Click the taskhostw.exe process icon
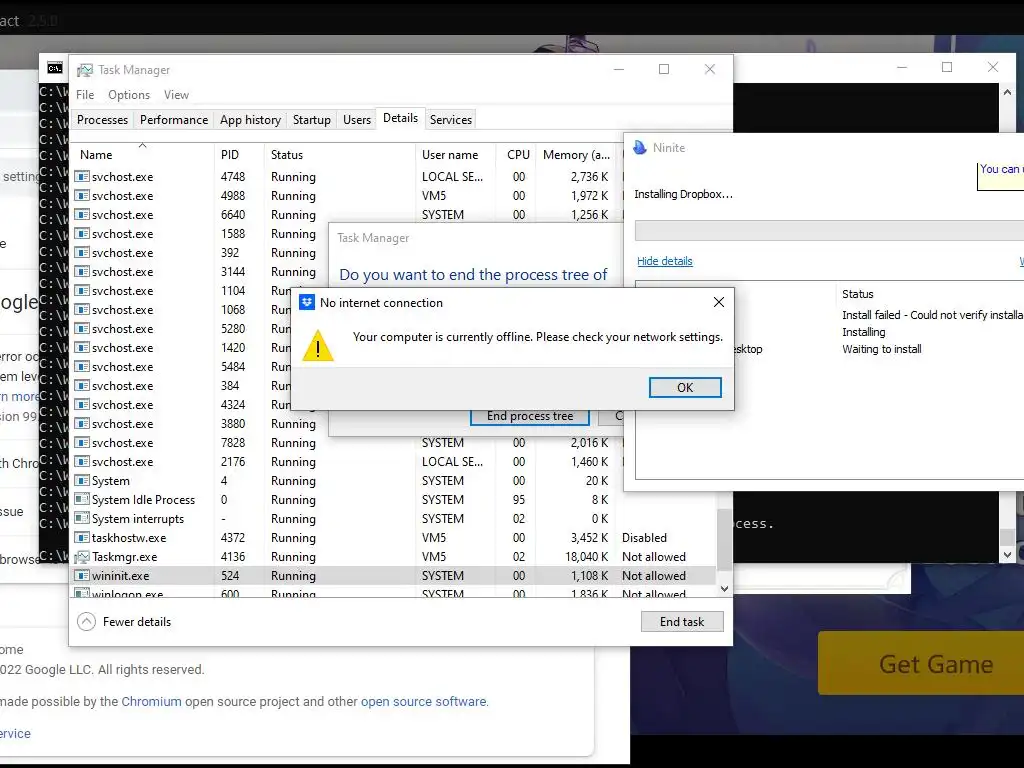The height and width of the screenshot is (768, 1024). pos(82,537)
